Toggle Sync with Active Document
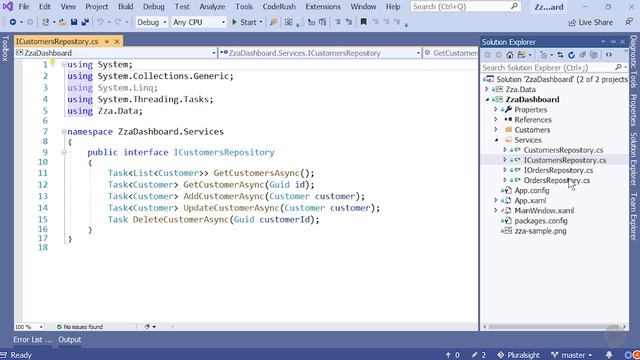The image size is (640, 360). tap(560, 55)
